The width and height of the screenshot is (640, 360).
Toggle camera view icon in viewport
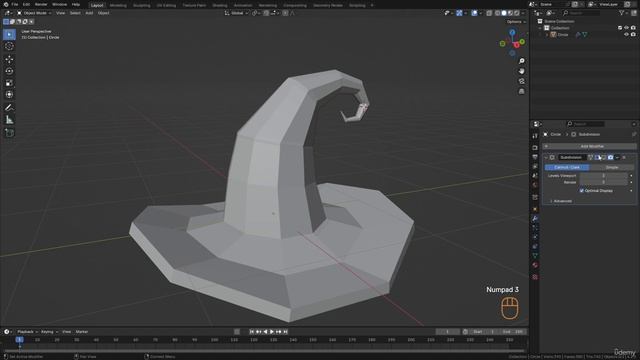click(521, 81)
